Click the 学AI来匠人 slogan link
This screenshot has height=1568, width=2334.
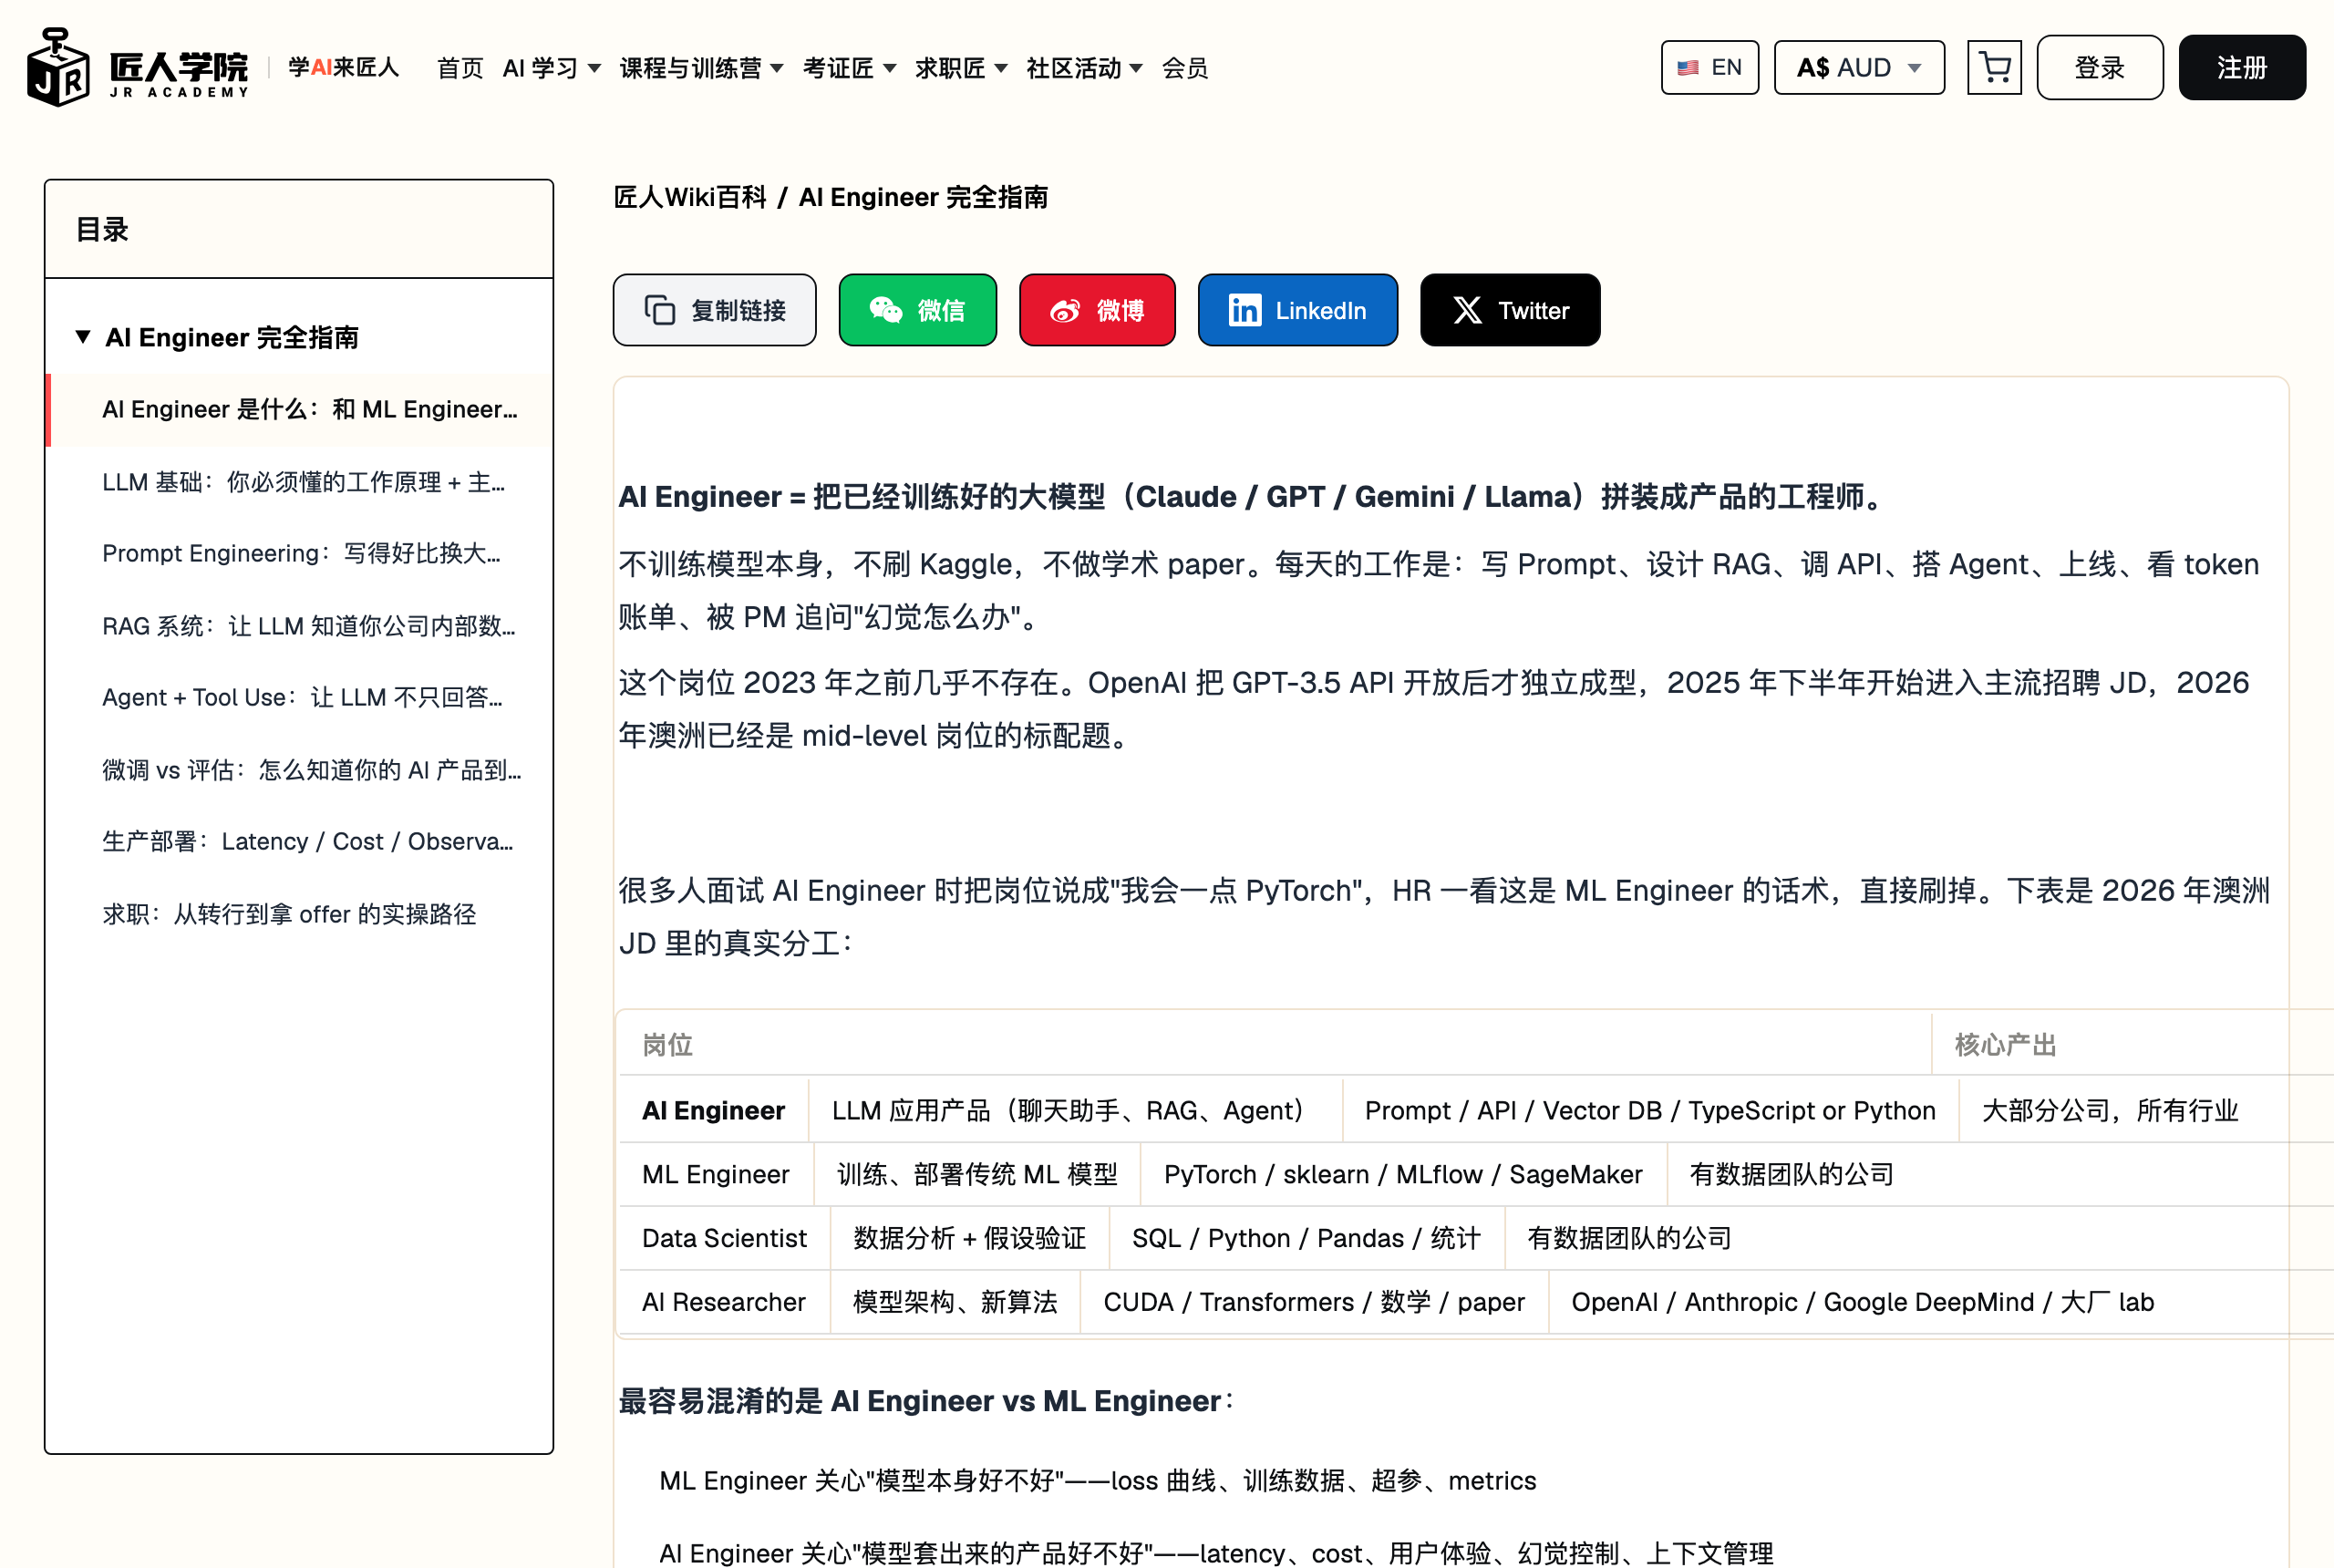pyautogui.click(x=343, y=67)
